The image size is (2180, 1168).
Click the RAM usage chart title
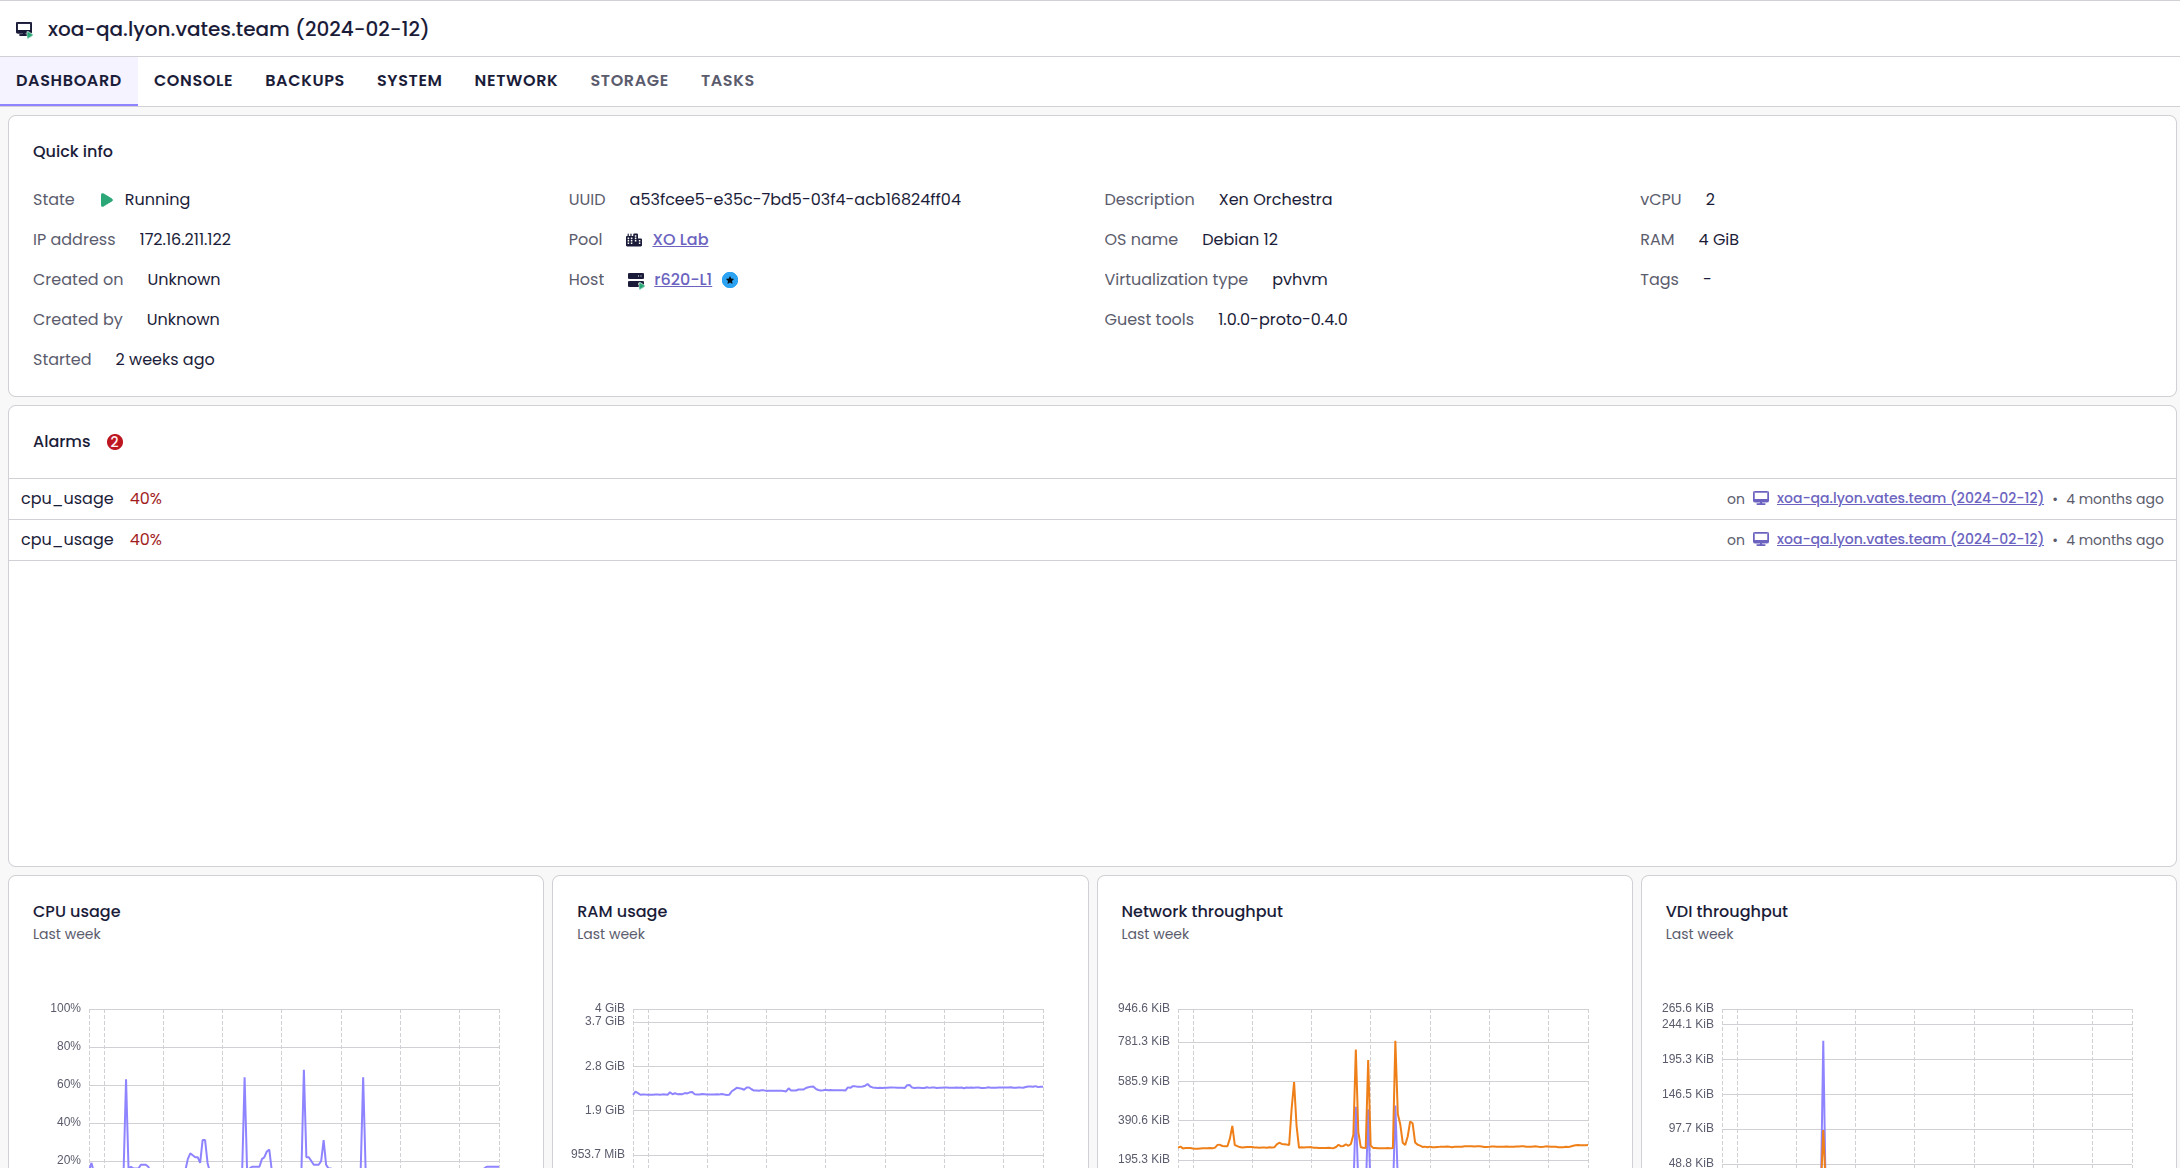point(622,912)
